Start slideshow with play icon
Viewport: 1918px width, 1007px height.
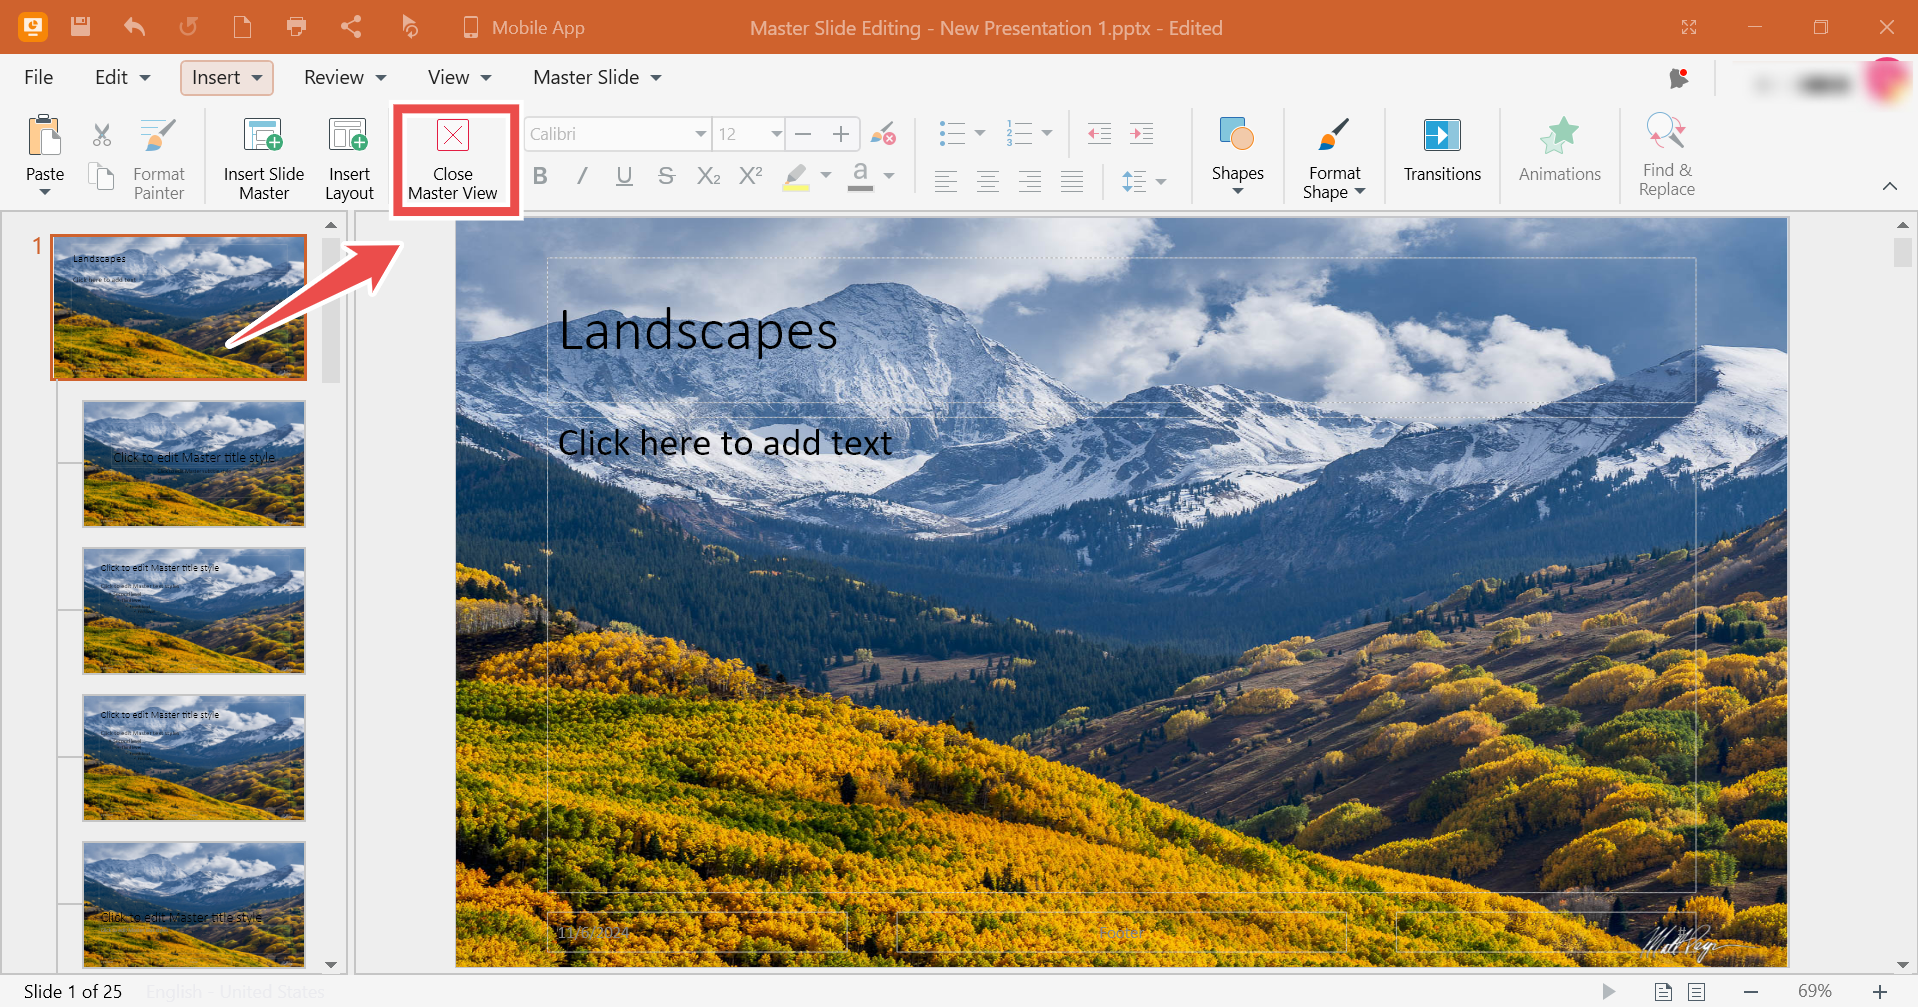pyautogui.click(x=1608, y=991)
